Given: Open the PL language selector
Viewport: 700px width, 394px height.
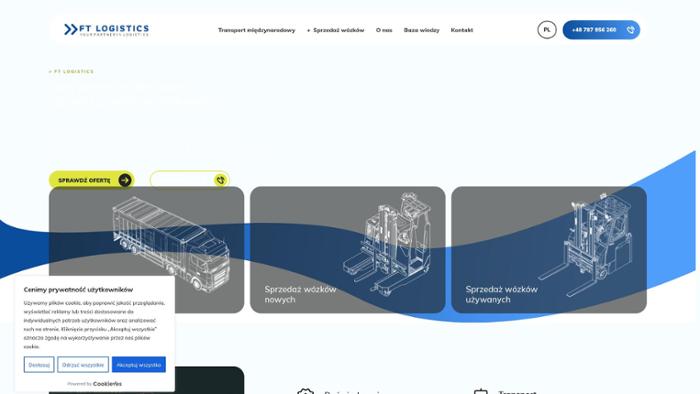Looking at the screenshot, I should point(546,30).
